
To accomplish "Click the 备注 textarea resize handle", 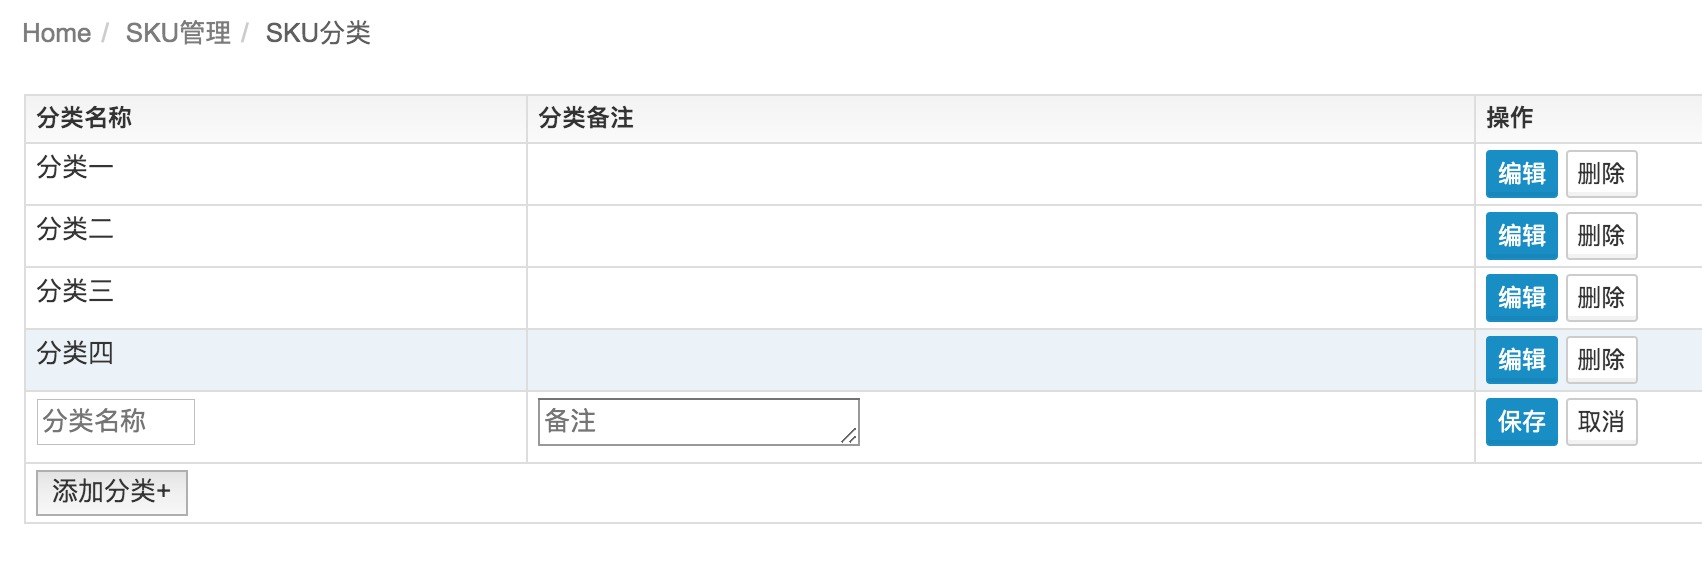I will (850, 436).
